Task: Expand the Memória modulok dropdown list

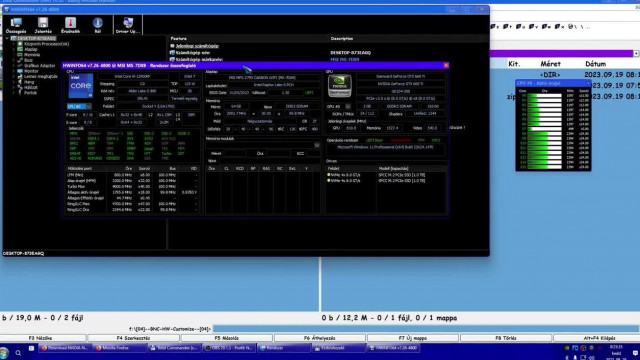Action: (263, 145)
